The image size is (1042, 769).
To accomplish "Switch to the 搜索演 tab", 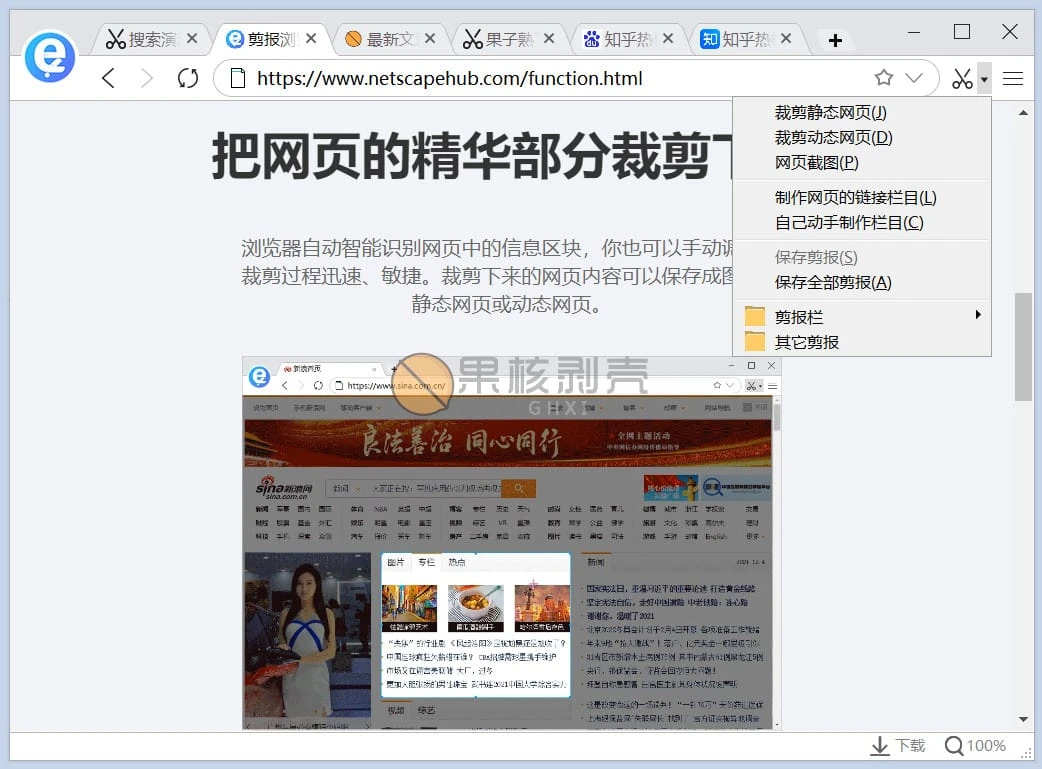I will 152,39.
